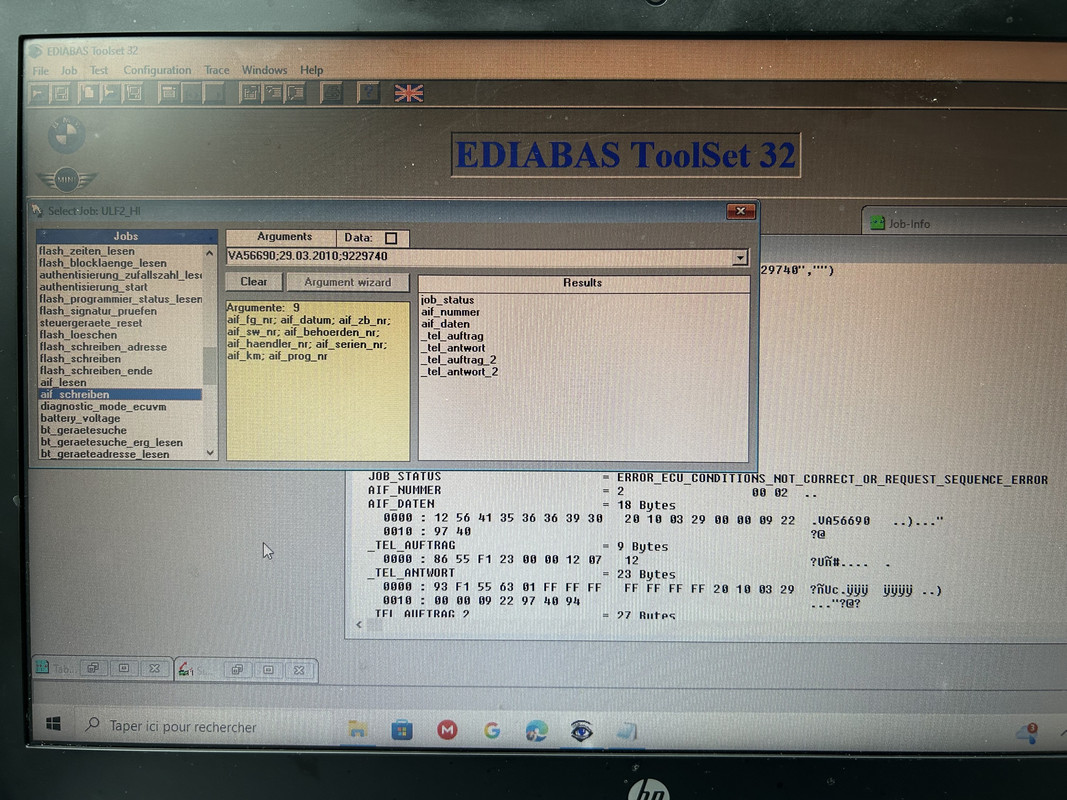Click the Arguments label header
Screen dimensions: 1067x800
tap(281, 237)
